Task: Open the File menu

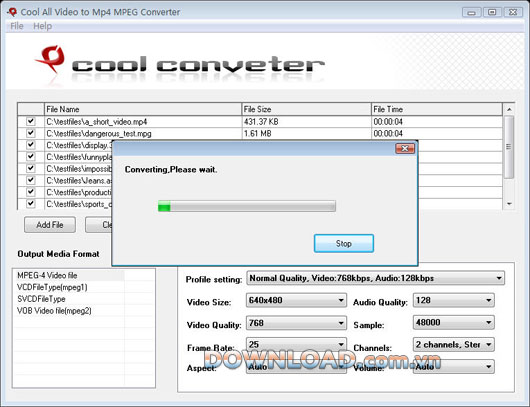Action: (17, 26)
